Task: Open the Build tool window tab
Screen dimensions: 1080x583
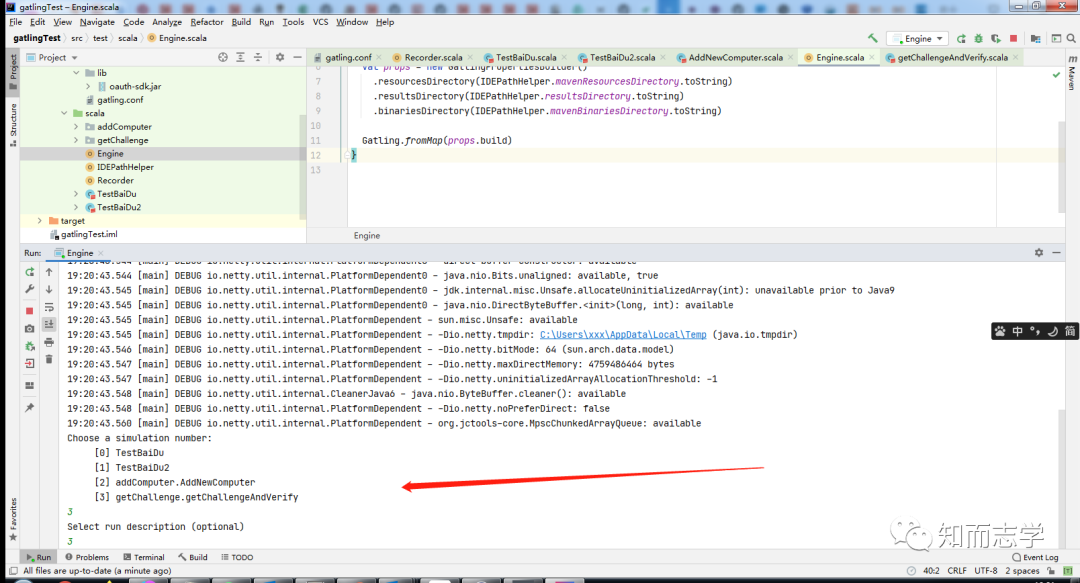Action: [193, 557]
